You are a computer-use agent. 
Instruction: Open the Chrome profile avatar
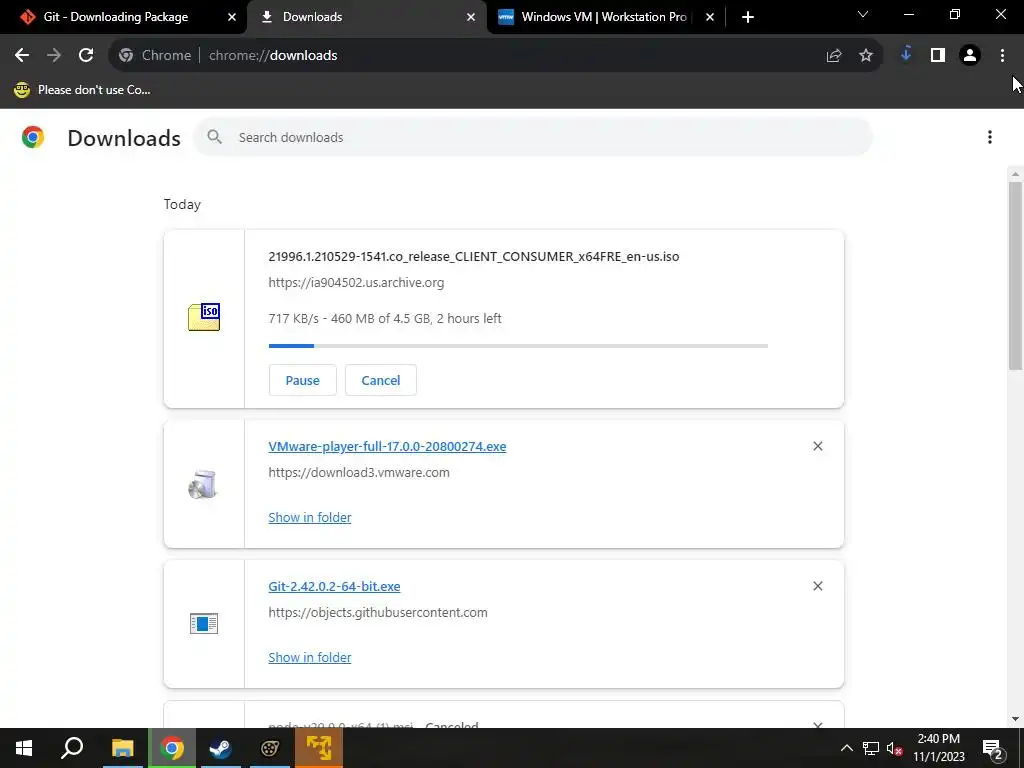click(x=970, y=56)
